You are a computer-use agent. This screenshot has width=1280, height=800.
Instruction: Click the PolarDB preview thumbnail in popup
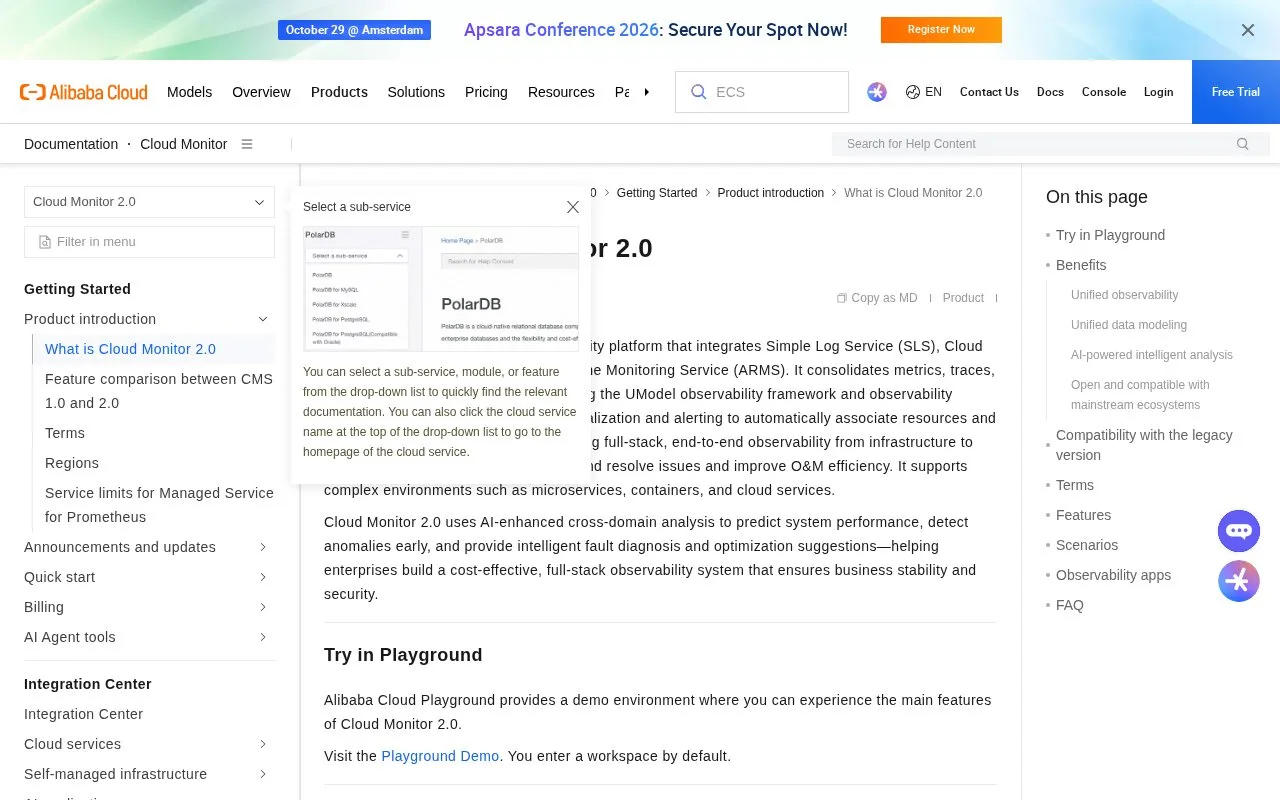[x=441, y=289]
